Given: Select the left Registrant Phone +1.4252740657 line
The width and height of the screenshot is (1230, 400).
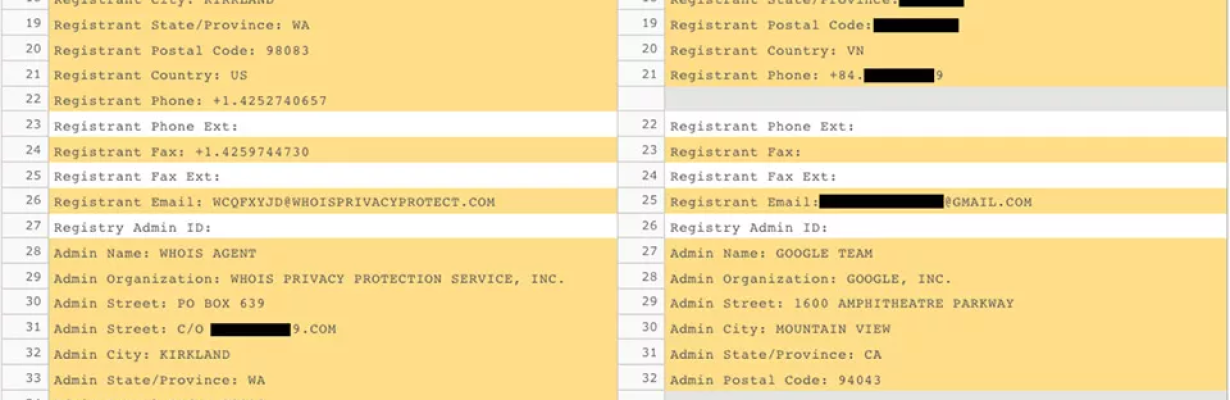Looking at the screenshot, I should tap(332, 100).
